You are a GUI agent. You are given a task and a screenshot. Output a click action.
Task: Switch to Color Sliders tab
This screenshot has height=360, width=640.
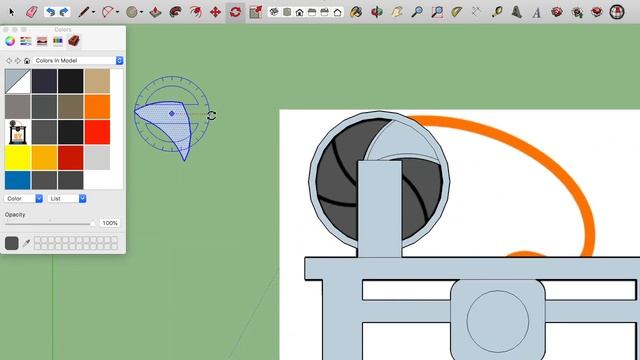pos(26,41)
